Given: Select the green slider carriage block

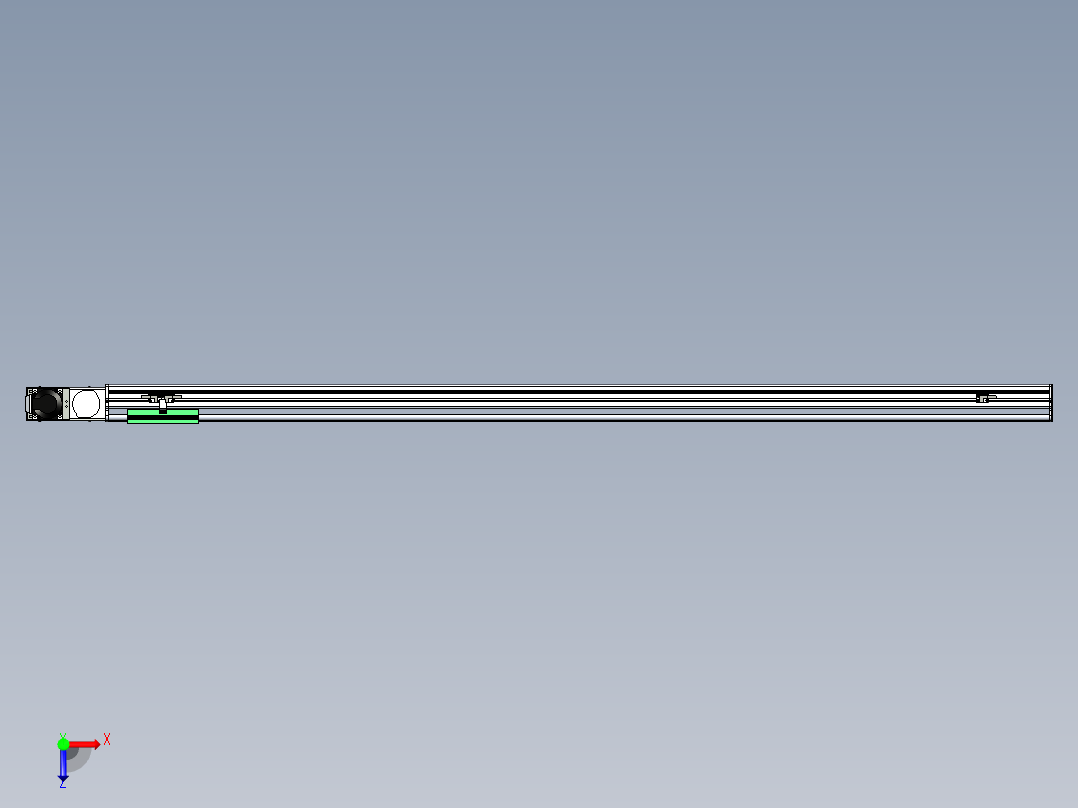Looking at the screenshot, I should 163,417.
